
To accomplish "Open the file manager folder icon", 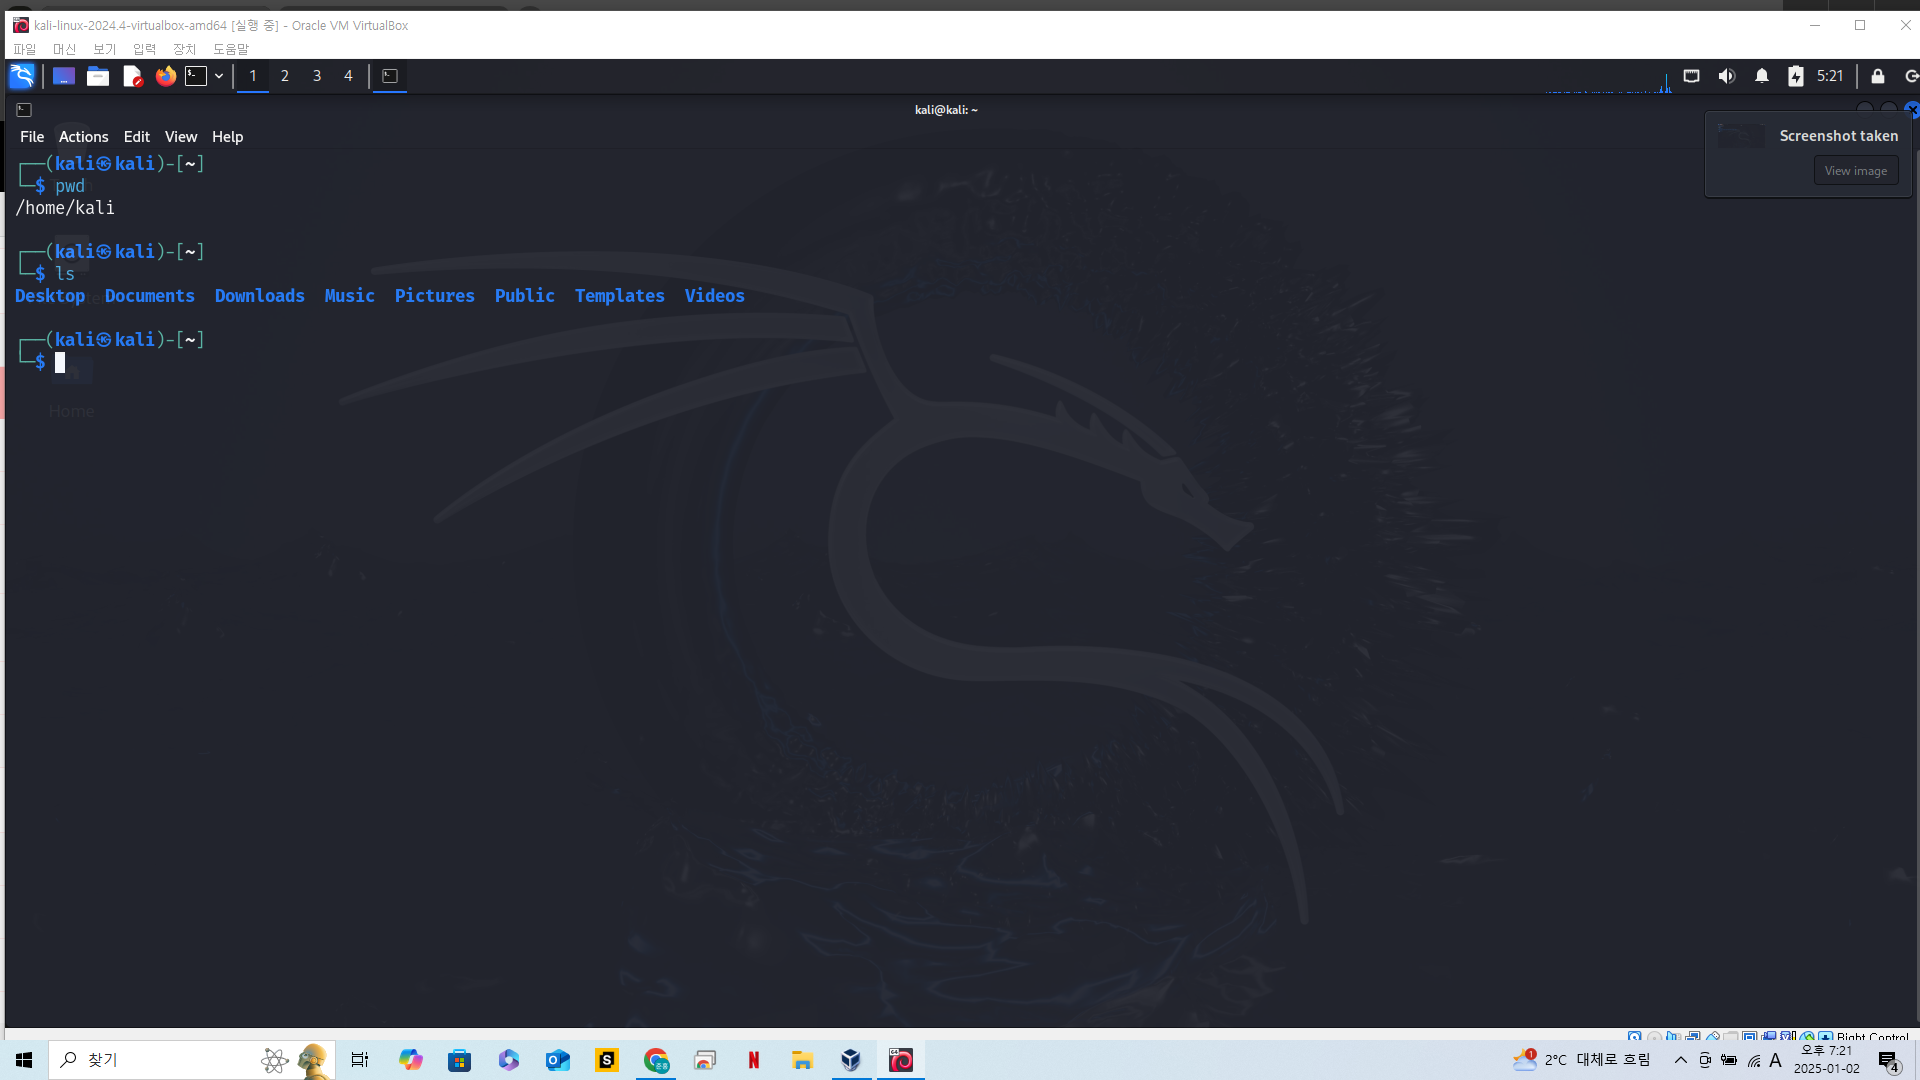I will click(x=98, y=76).
